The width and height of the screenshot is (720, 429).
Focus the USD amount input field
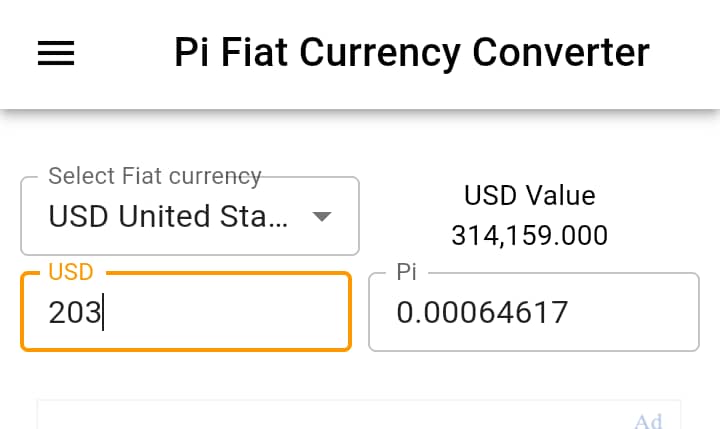coord(185,312)
